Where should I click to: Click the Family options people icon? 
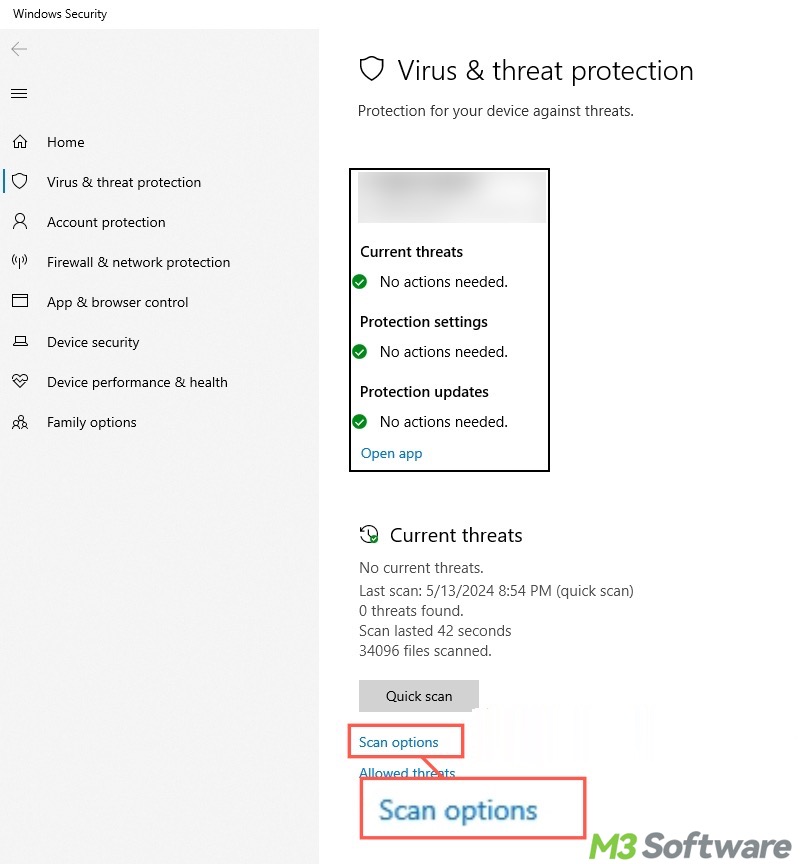20,422
